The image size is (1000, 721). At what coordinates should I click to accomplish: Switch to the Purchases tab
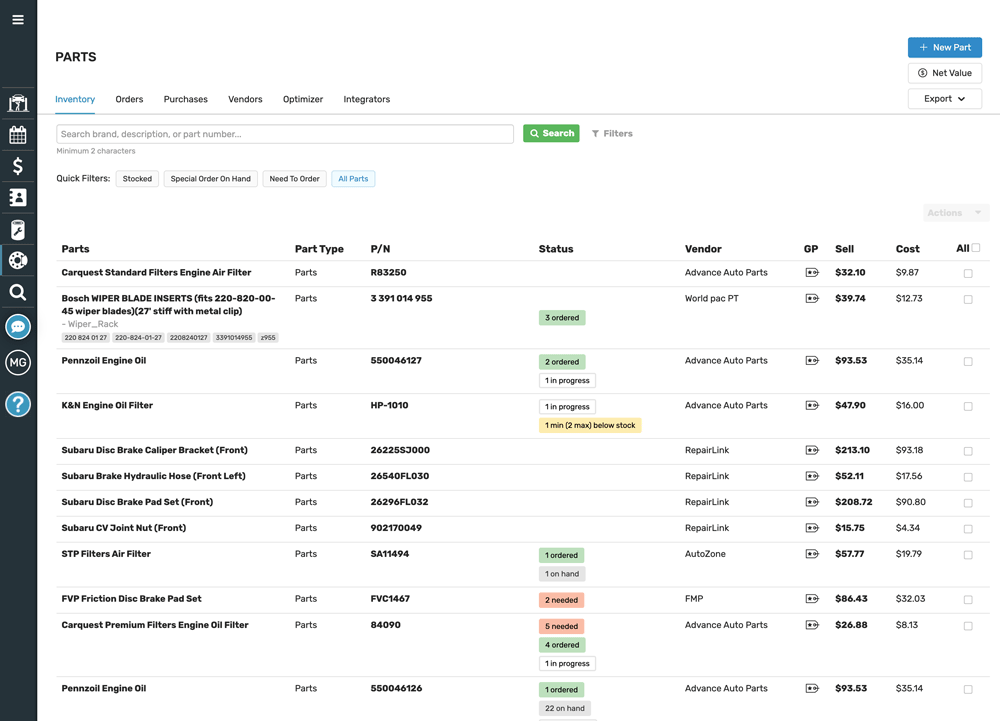coord(186,99)
